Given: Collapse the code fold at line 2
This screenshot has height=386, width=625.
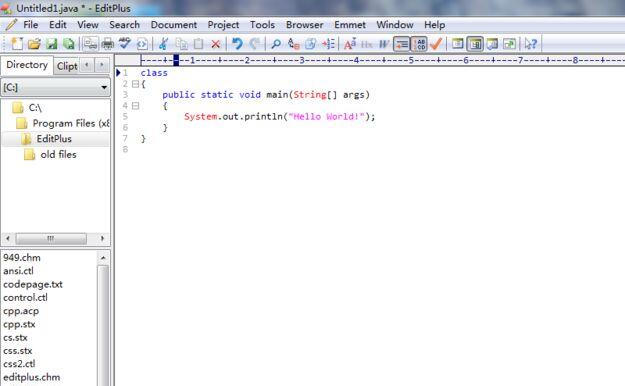Looking at the screenshot, I should click(136, 84).
